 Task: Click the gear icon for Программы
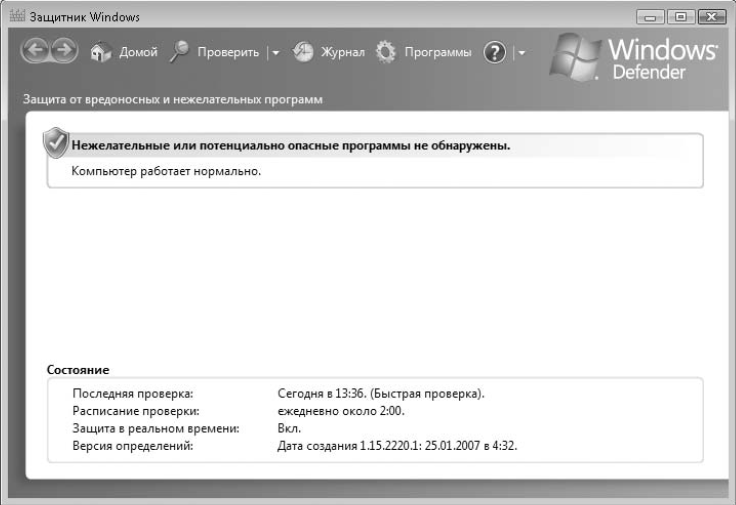click(x=386, y=52)
